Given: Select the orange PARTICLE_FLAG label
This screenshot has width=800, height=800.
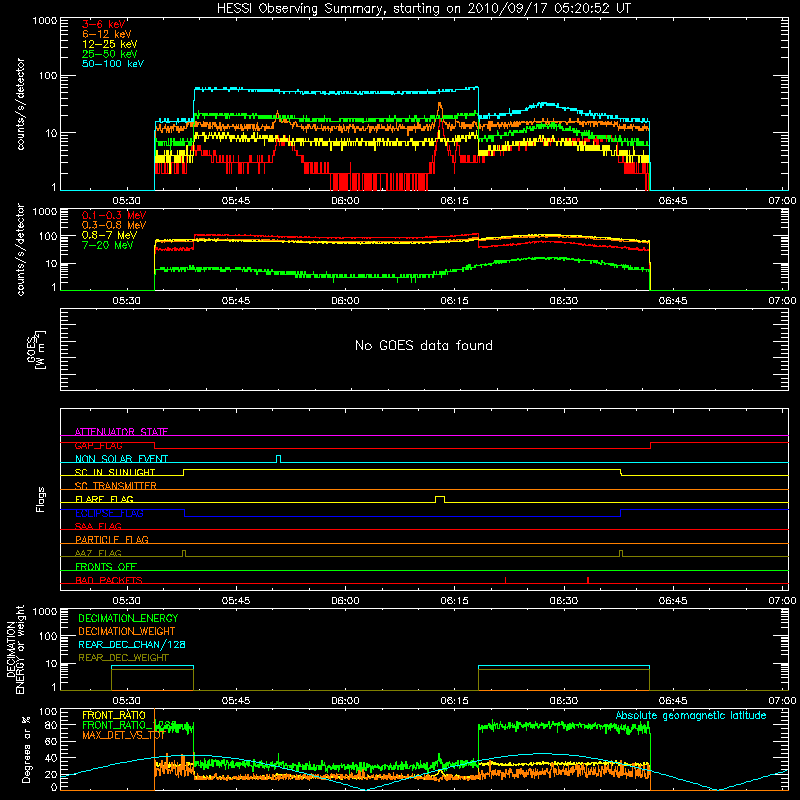Looking at the screenshot, I should coord(112,539).
